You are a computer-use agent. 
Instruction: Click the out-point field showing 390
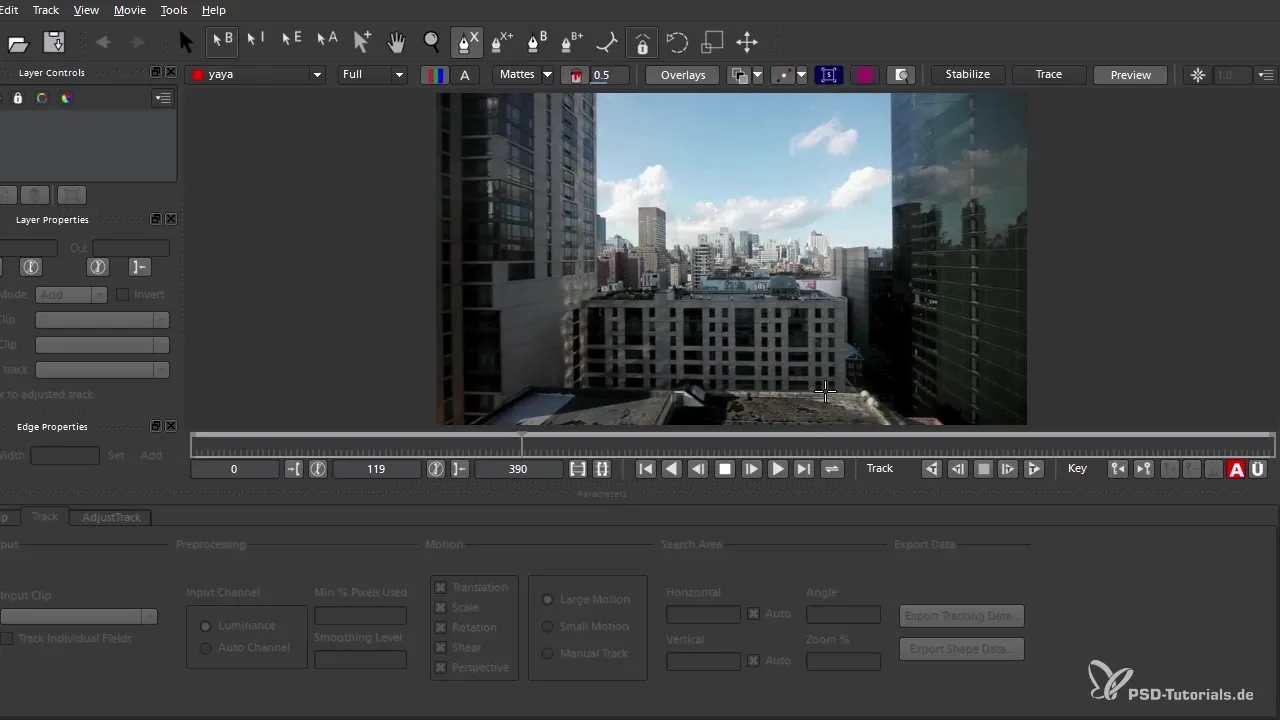point(518,469)
